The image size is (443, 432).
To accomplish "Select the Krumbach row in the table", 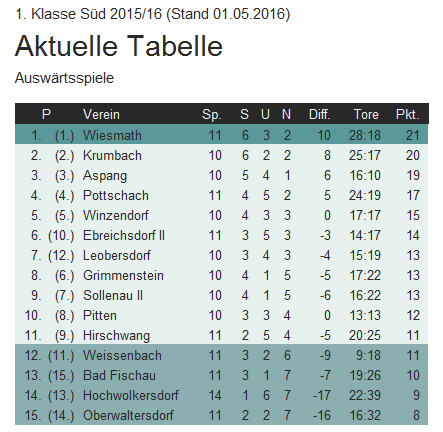I will [221, 155].
